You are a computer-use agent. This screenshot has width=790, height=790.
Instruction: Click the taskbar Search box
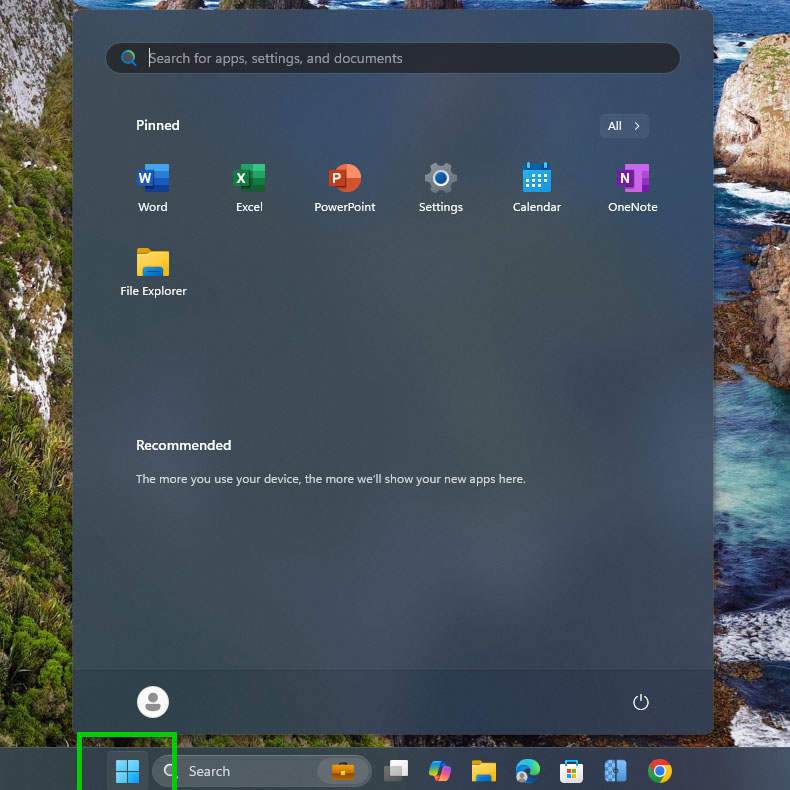[x=235, y=771]
